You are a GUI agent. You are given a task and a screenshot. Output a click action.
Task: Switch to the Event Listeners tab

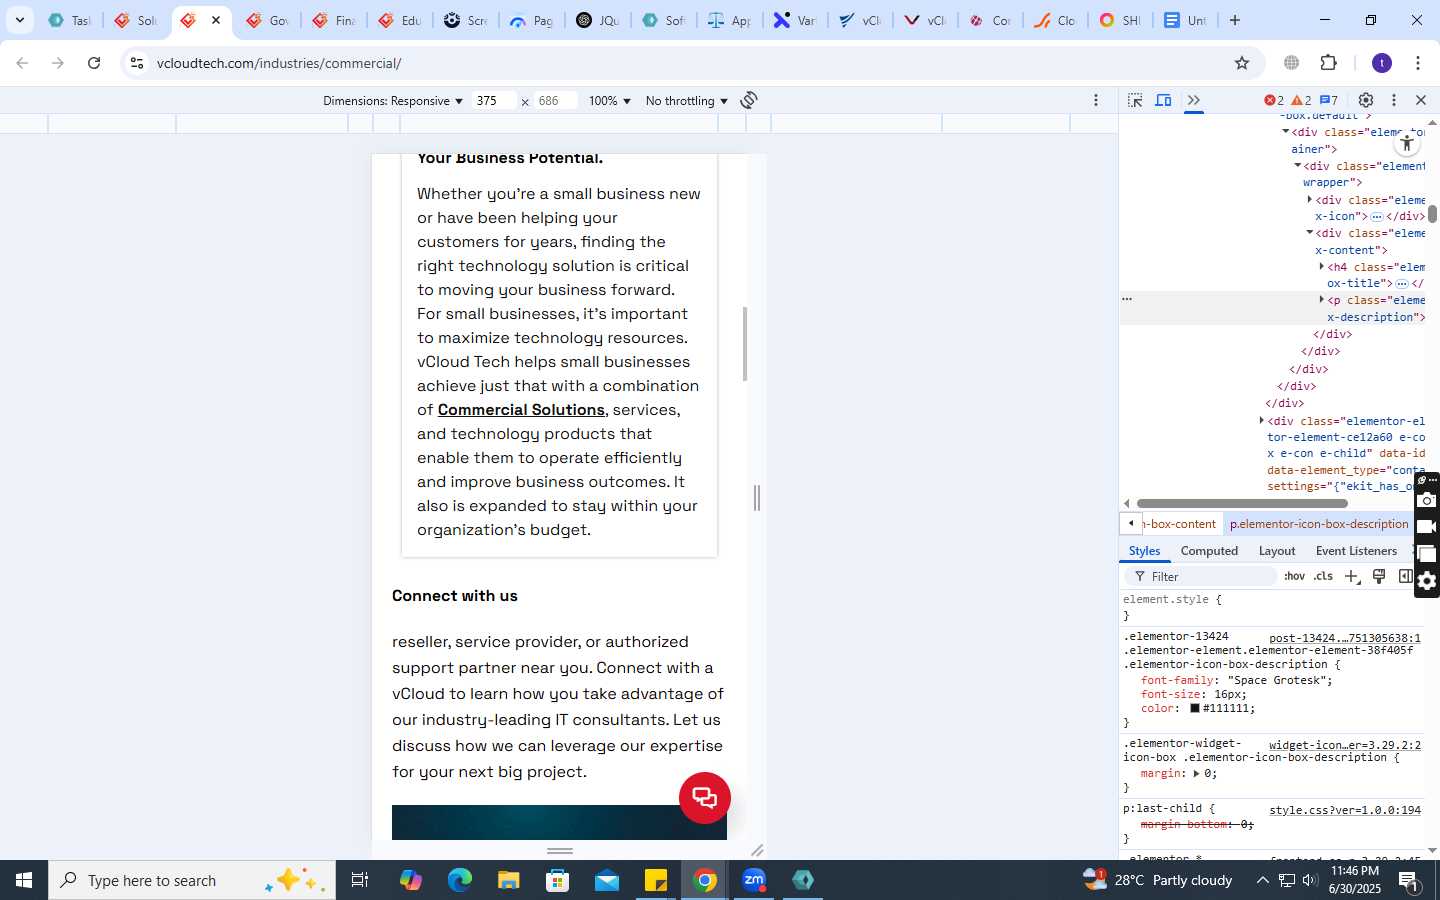pos(1356,551)
